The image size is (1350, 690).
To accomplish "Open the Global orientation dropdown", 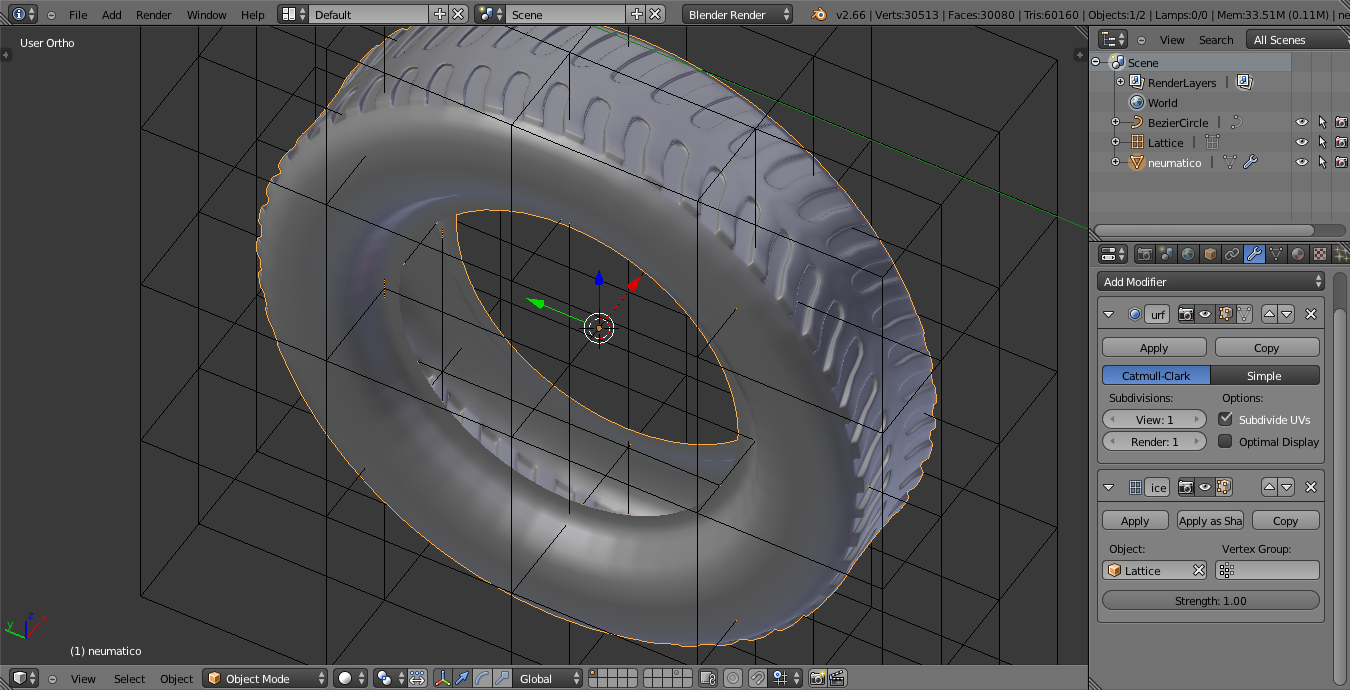I will click(547, 678).
